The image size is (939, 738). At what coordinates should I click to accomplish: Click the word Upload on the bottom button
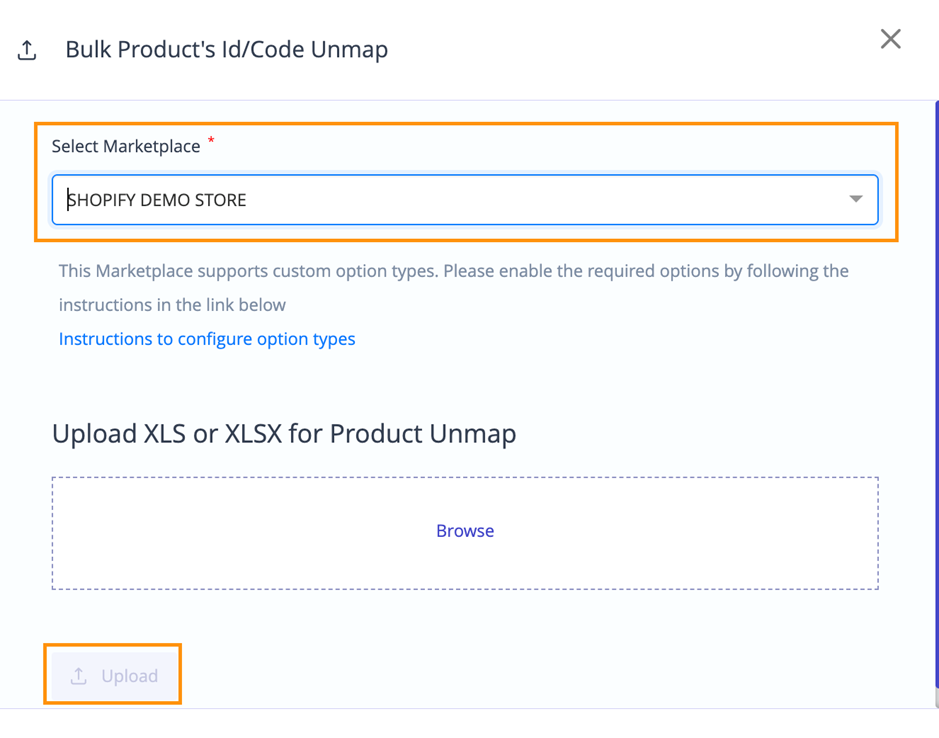point(129,676)
